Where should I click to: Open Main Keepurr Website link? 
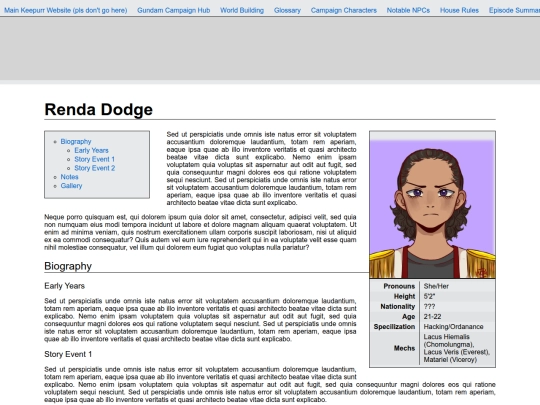tap(65, 10)
